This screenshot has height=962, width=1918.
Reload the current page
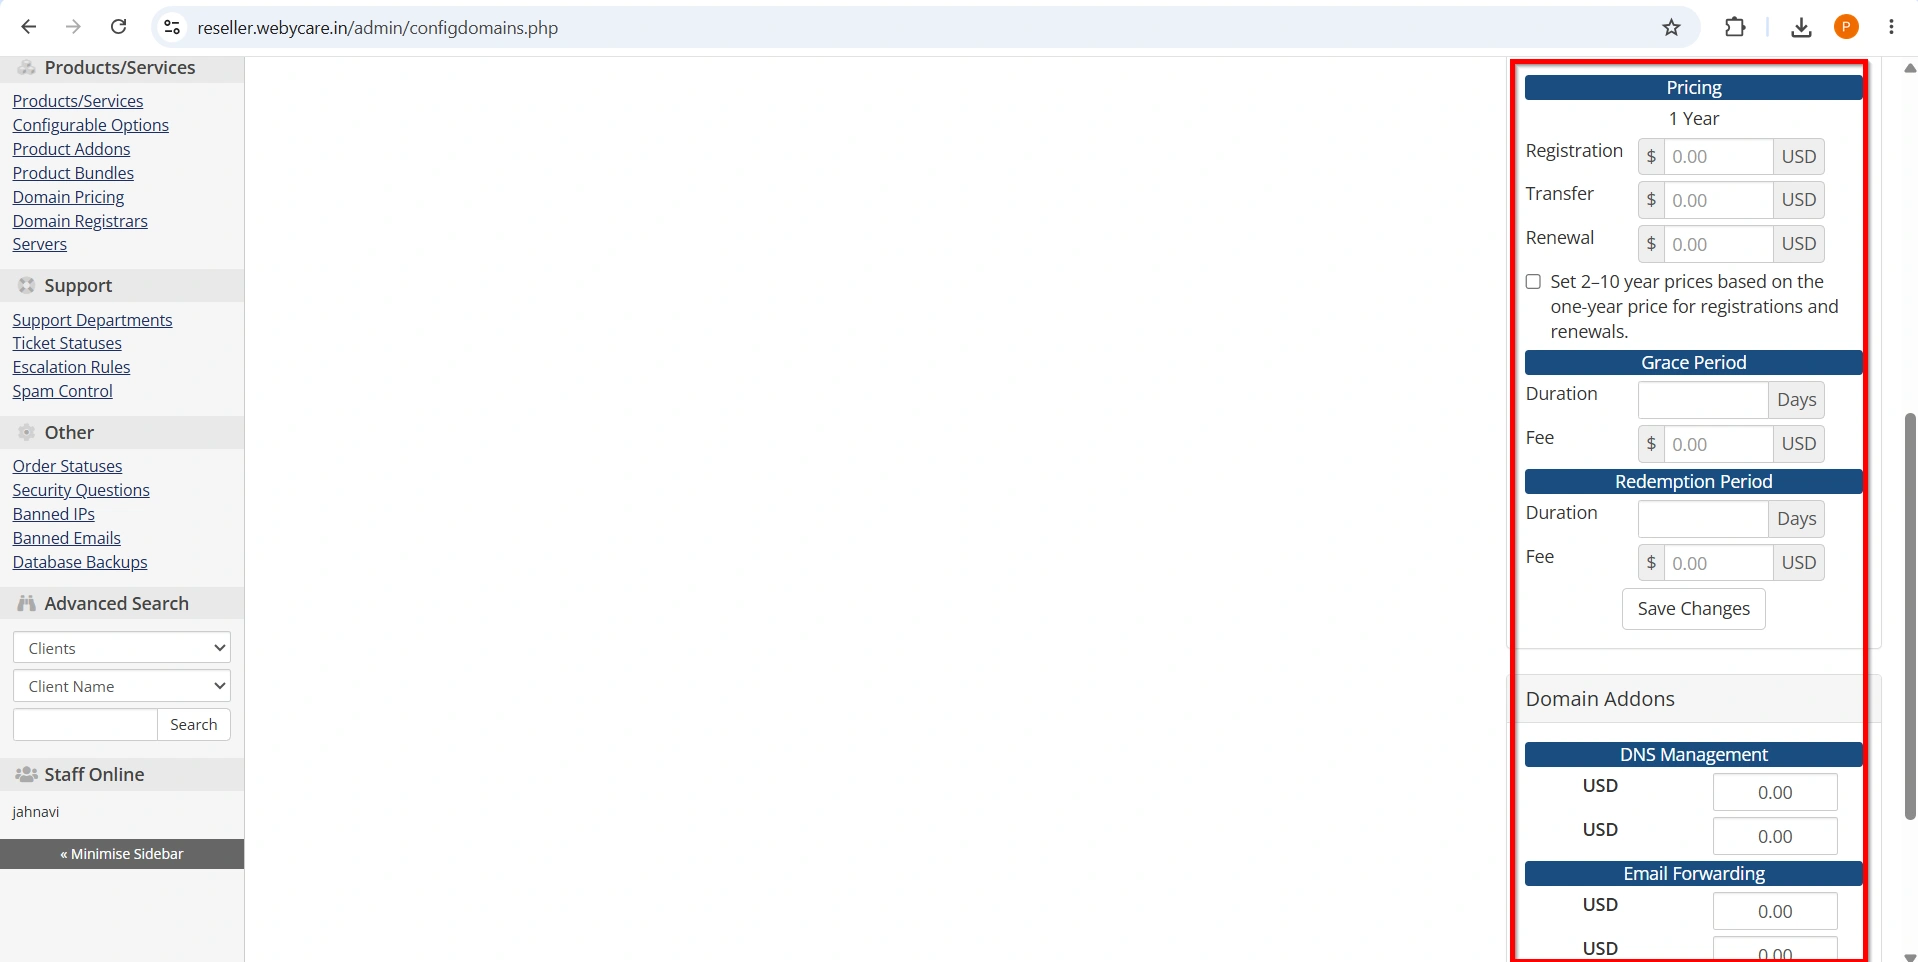click(x=118, y=27)
